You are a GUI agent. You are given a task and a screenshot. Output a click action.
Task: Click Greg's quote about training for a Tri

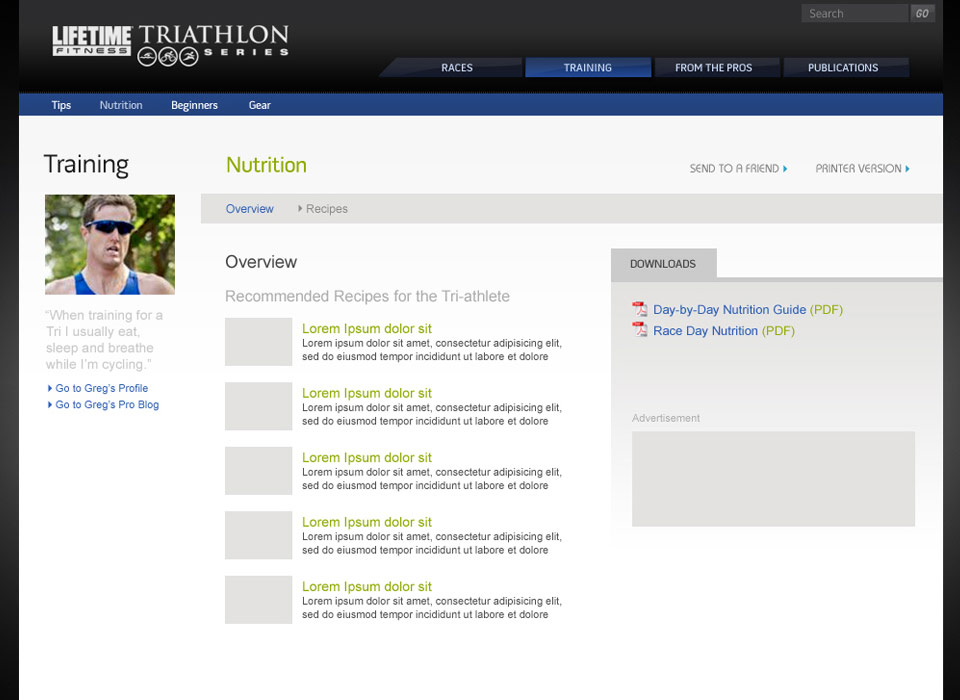tap(104, 340)
